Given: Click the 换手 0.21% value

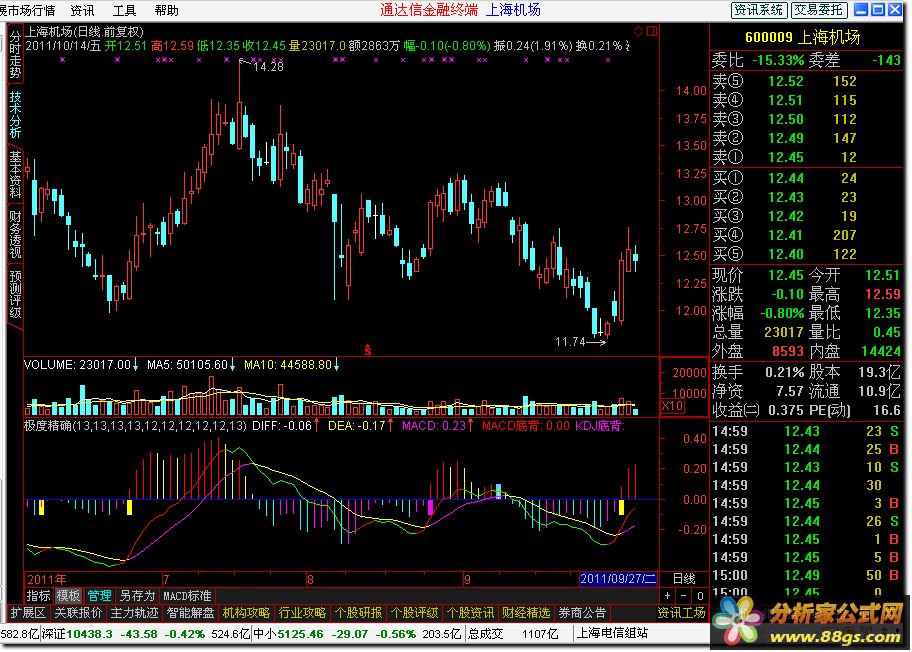Looking at the screenshot, I should pyautogui.click(x=784, y=372).
